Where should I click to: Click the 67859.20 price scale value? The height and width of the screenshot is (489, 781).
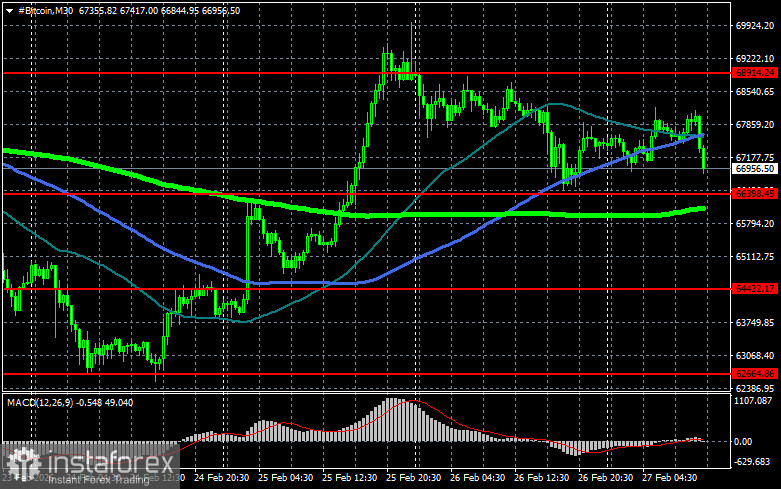pyautogui.click(x=755, y=124)
